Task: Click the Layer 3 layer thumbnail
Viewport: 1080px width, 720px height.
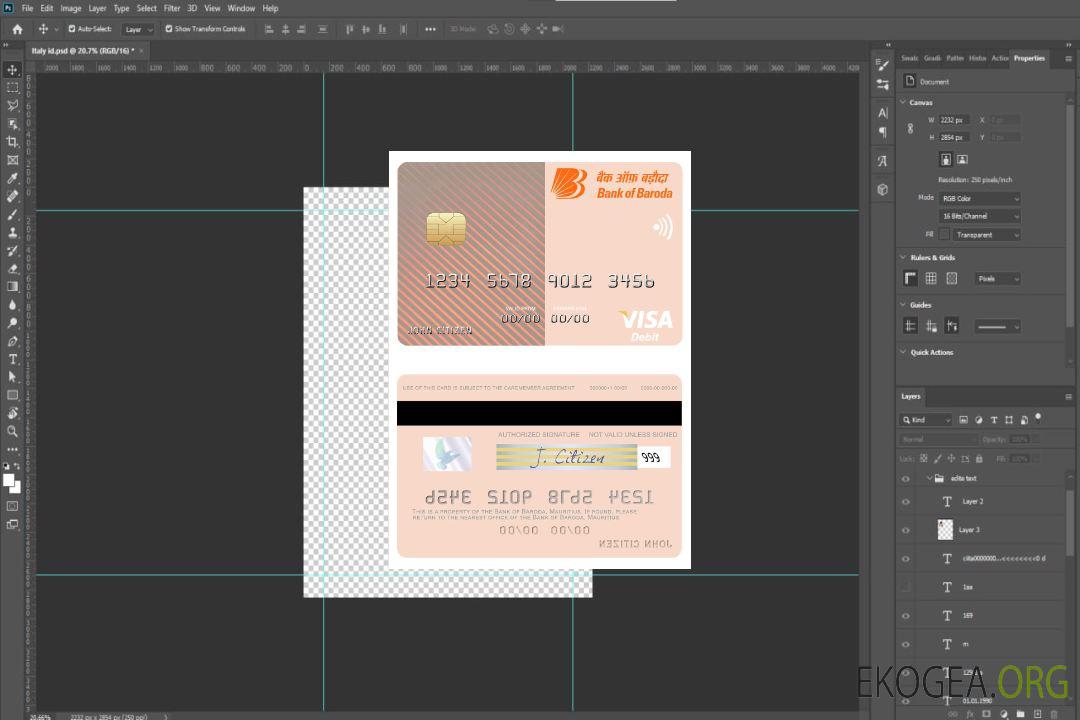Action: [946, 530]
